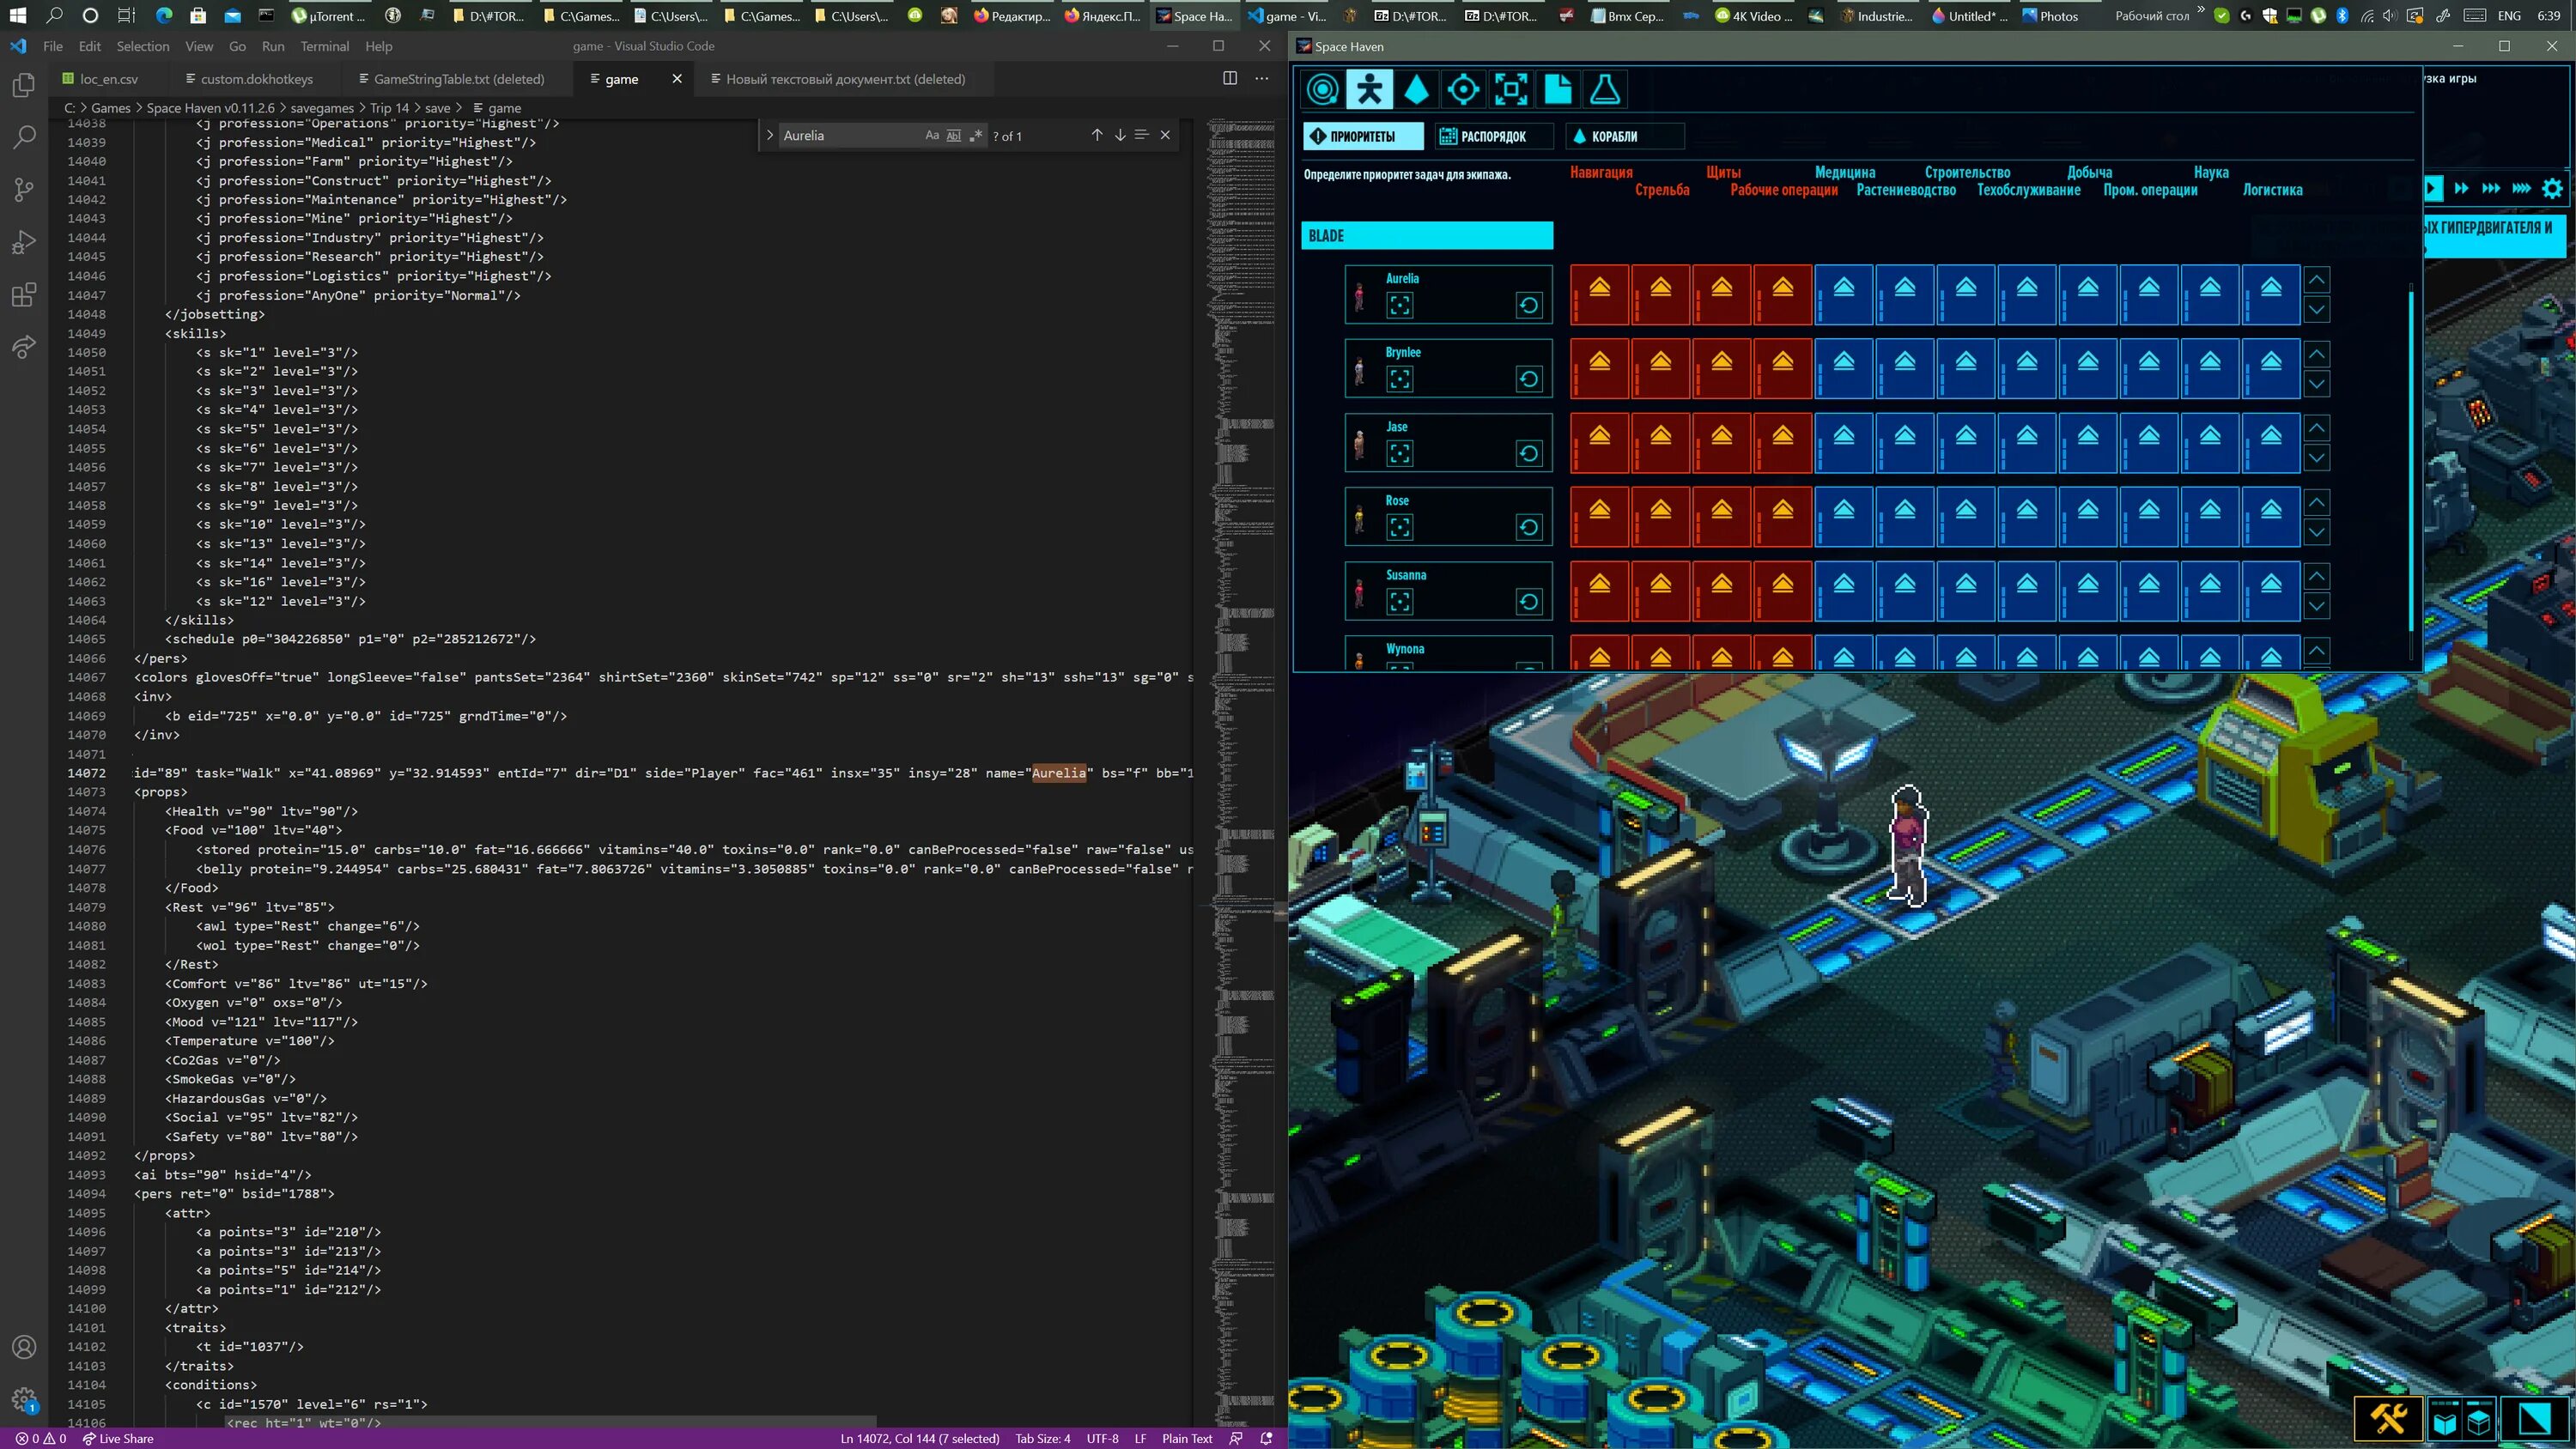
Task: Open the File menu in VS Code
Action: click(53, 46)
